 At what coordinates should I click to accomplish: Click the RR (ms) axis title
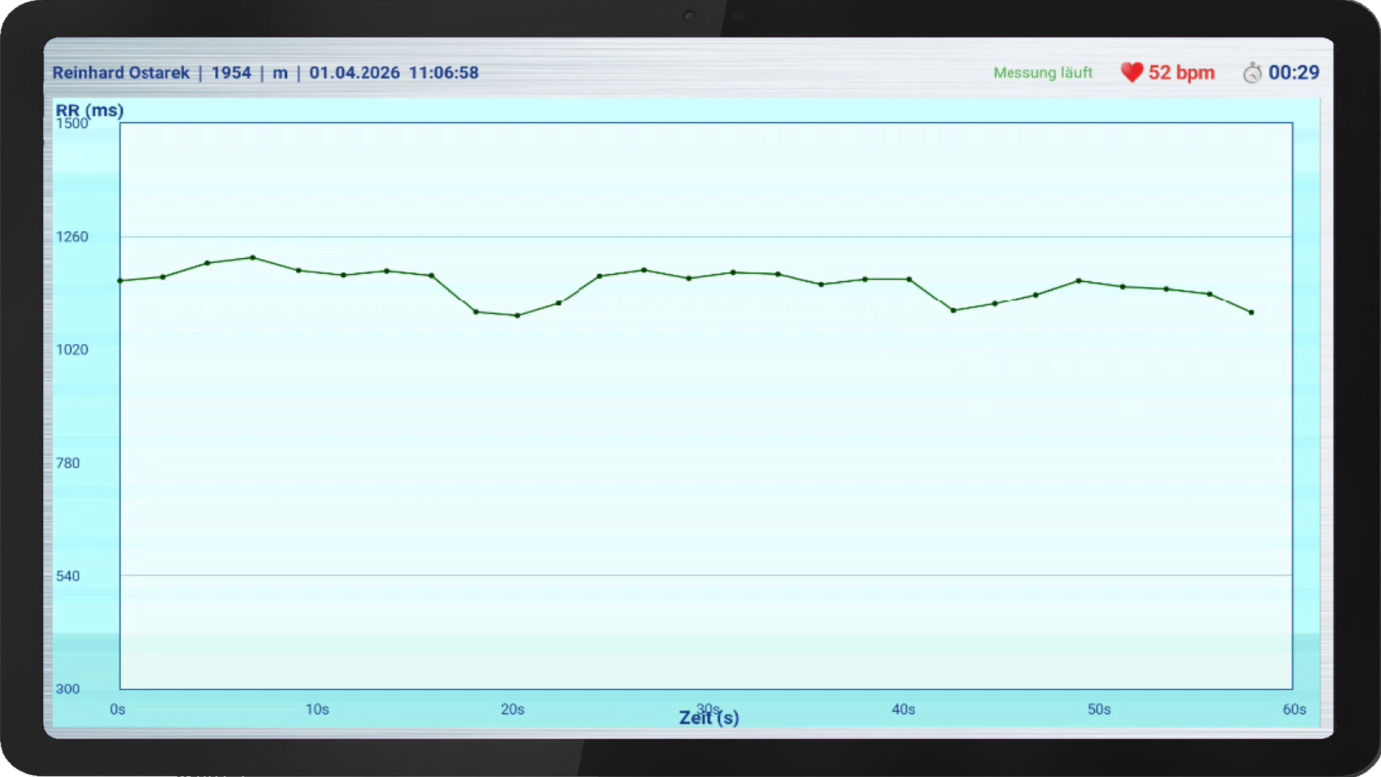(90, 110)
